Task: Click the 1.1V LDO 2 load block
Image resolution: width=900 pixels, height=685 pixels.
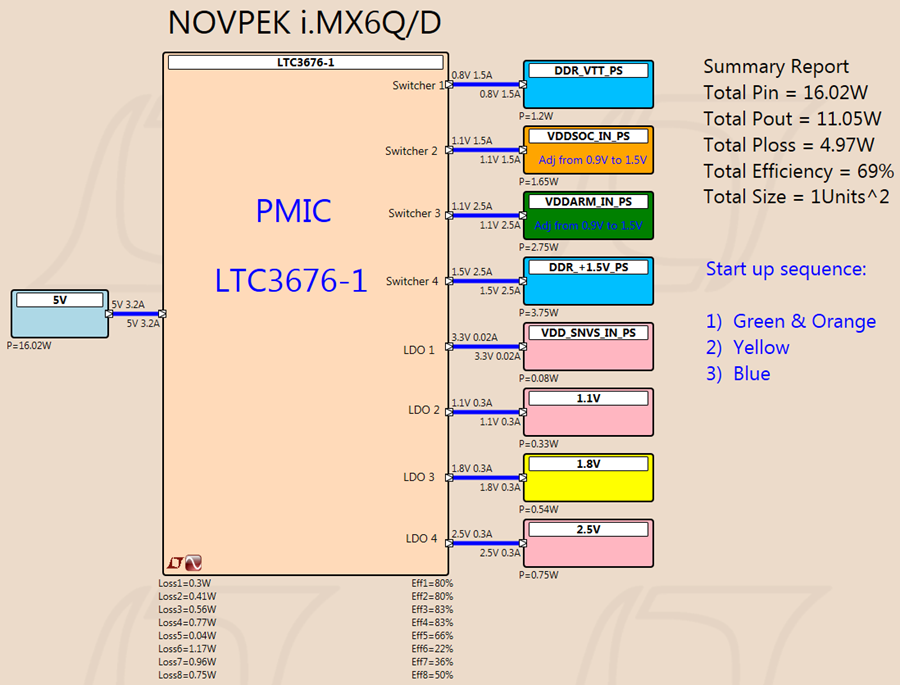Action: pyautogui.click(x=588, y=412)
